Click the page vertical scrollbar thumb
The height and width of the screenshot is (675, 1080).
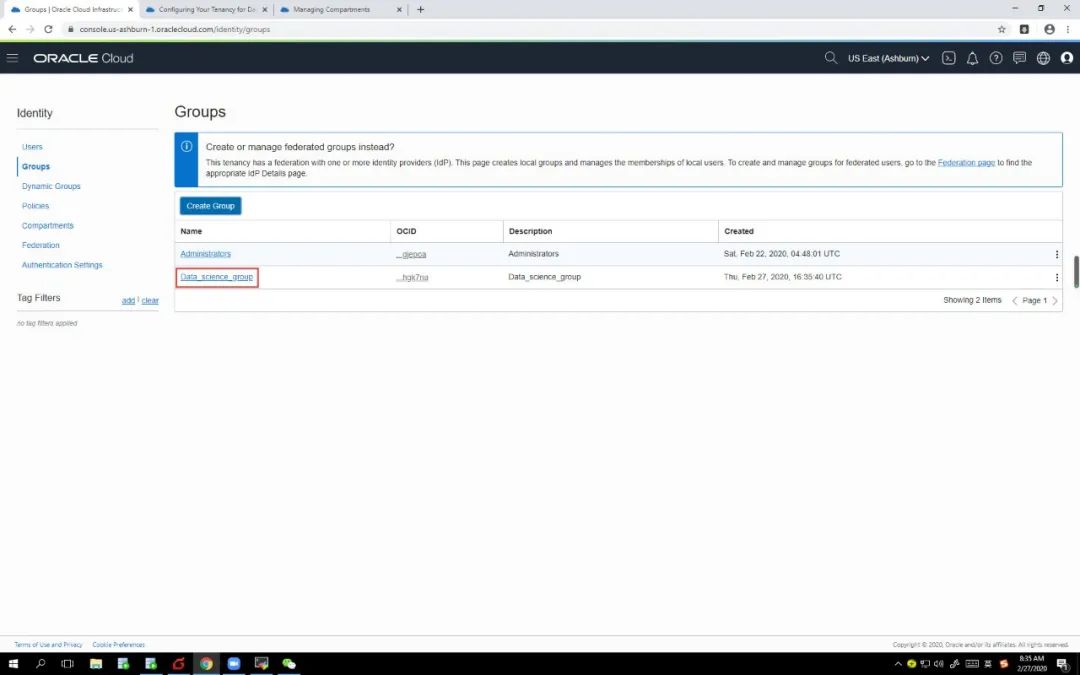(x=1075, y=272)
